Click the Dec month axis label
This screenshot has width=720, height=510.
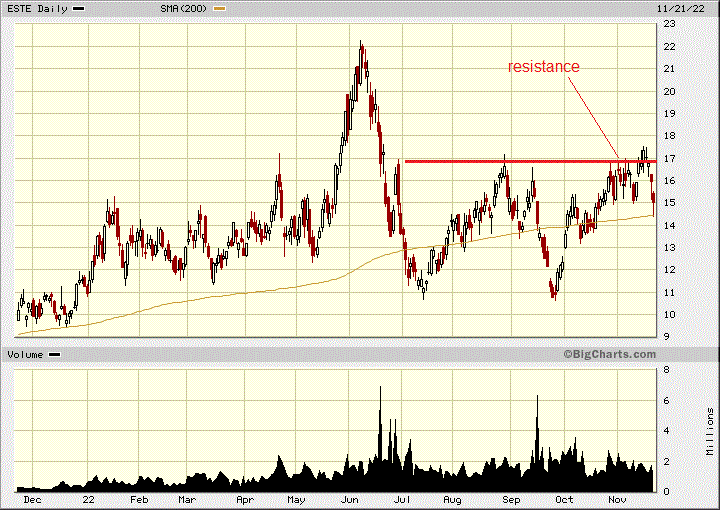pos(32,499)
